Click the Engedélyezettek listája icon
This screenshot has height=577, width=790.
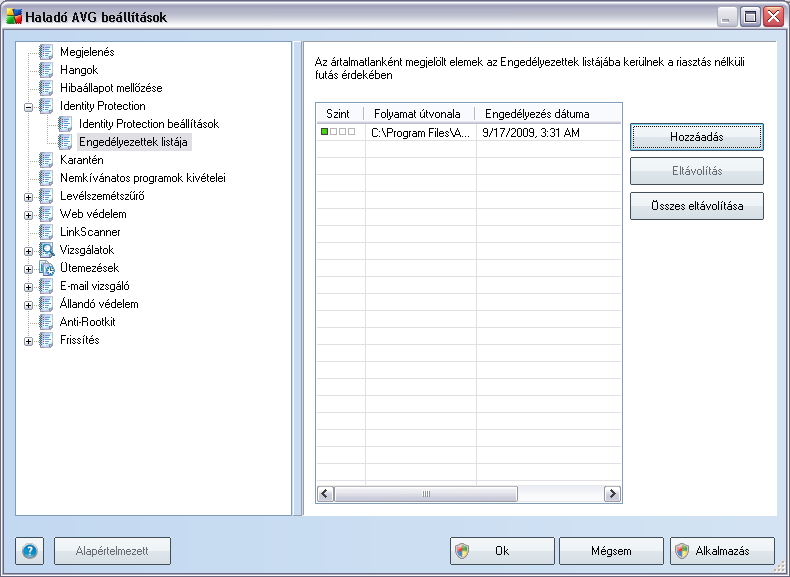[x=65, y=142]
